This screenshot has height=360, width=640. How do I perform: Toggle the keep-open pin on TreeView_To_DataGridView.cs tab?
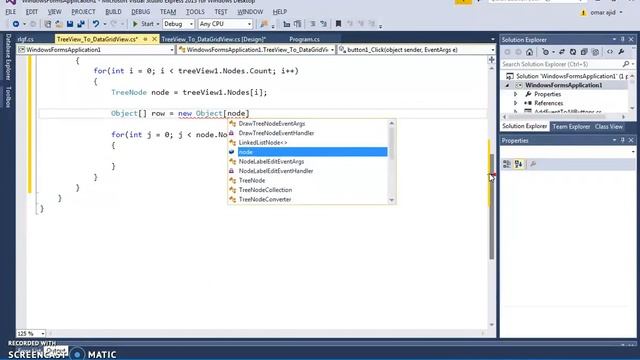click(145, 39)
